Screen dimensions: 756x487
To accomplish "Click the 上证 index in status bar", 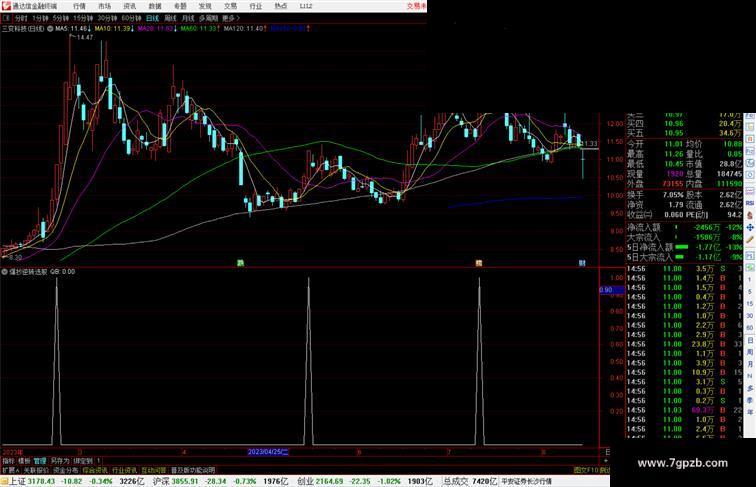I will pos(17,481).
